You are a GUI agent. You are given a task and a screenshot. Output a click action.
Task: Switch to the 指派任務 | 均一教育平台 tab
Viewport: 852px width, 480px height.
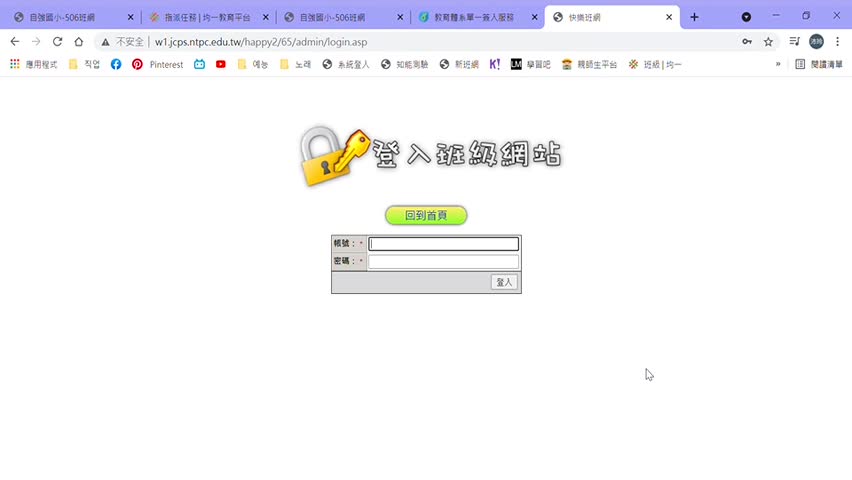pyautogui.click(x=207, y=17)
